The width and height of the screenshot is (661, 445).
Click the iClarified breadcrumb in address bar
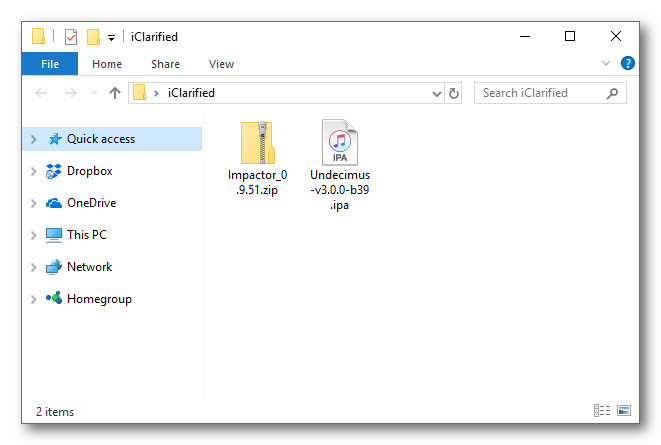coord(191,93)
